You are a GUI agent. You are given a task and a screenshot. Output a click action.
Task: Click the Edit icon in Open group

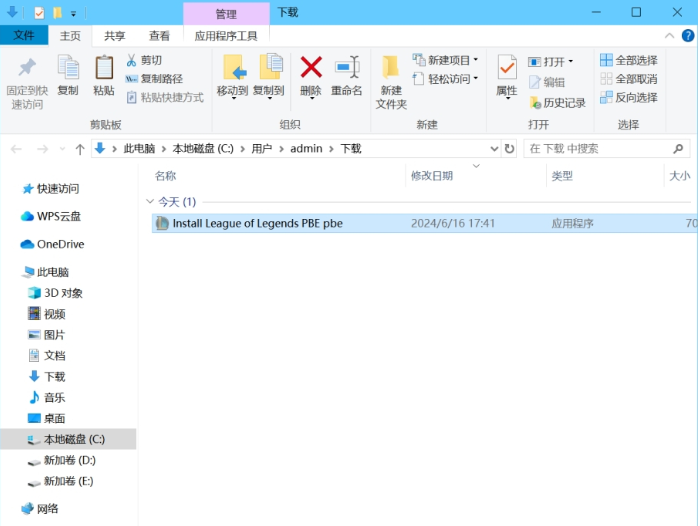(534, 82)
